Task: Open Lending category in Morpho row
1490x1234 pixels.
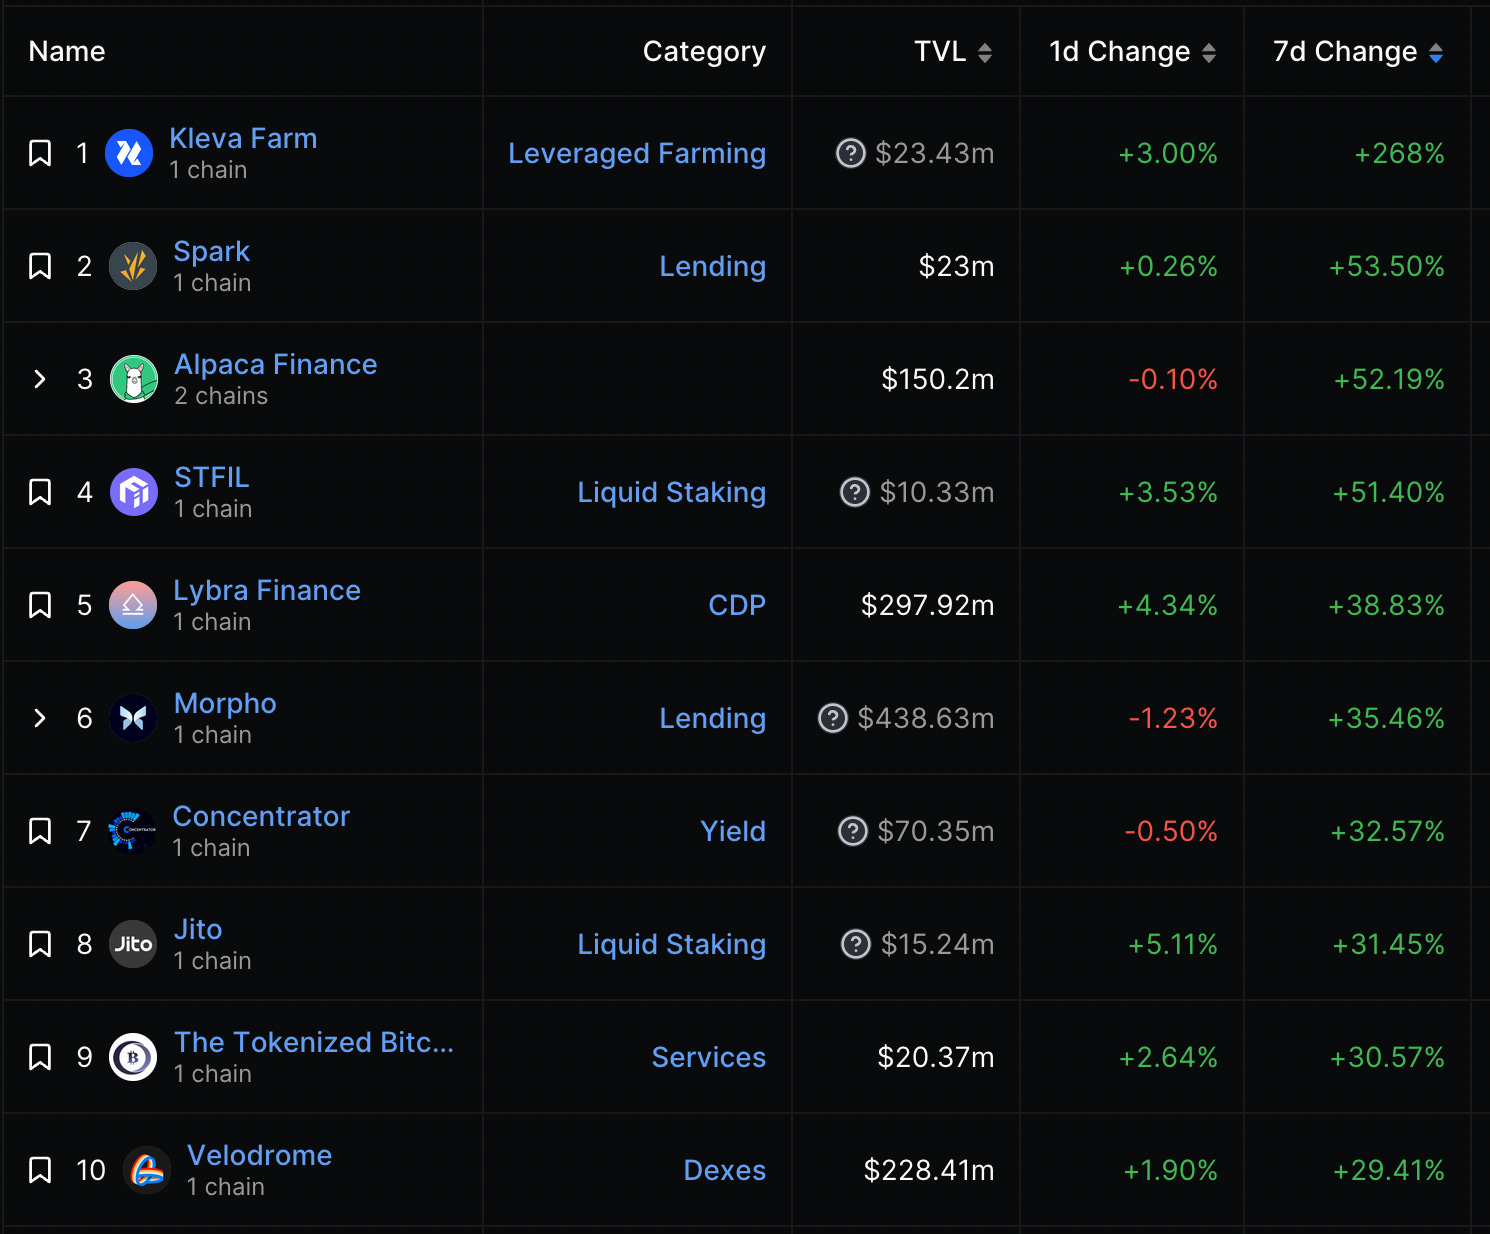Action: tap(713, 718)
